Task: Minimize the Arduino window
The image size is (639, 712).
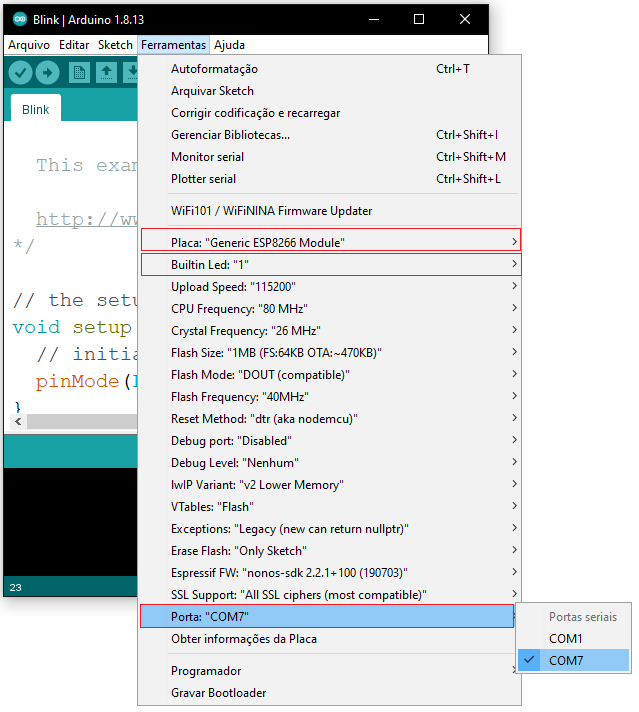Action: click(374, 20)
